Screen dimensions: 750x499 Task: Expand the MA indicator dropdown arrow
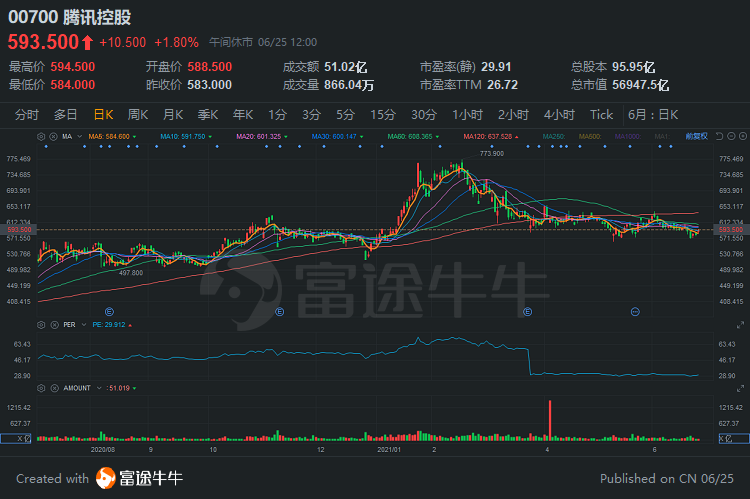coord(79,136)
